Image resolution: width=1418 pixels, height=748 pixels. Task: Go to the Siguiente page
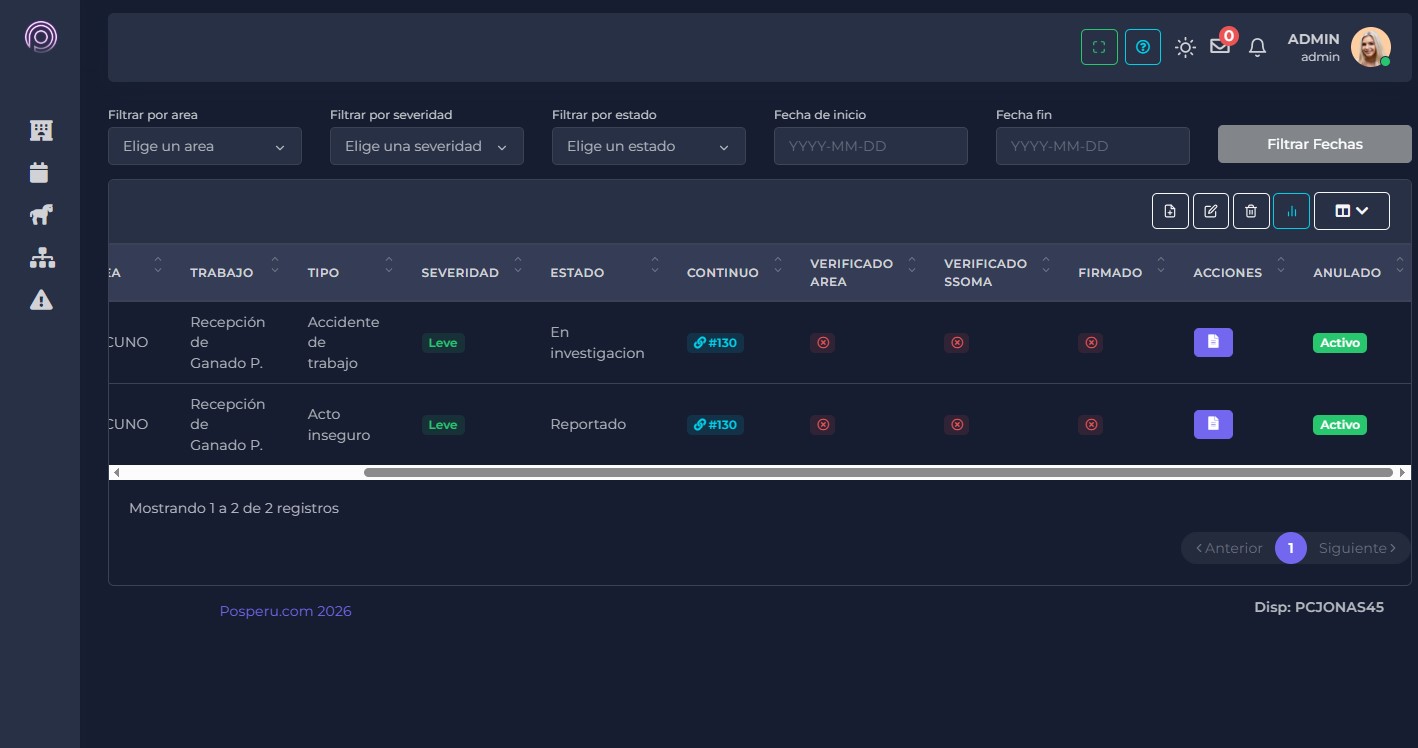(x=1358, y=548)
